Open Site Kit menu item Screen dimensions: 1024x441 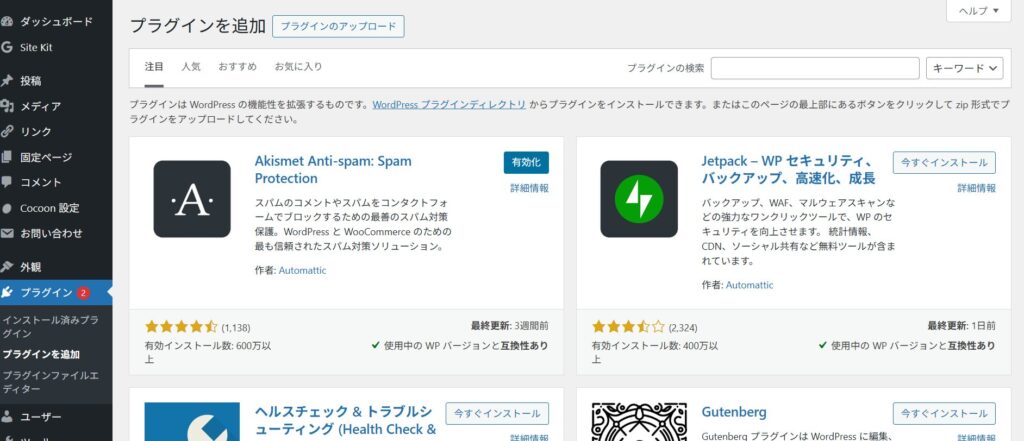click(x=56, y=47)
